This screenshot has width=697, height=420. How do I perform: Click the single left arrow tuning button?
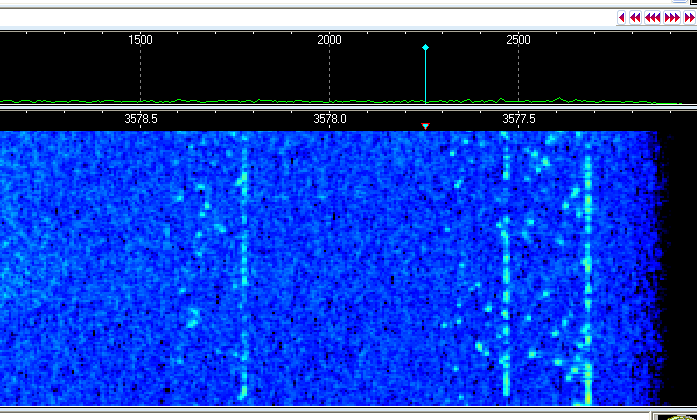pos(622,18)
